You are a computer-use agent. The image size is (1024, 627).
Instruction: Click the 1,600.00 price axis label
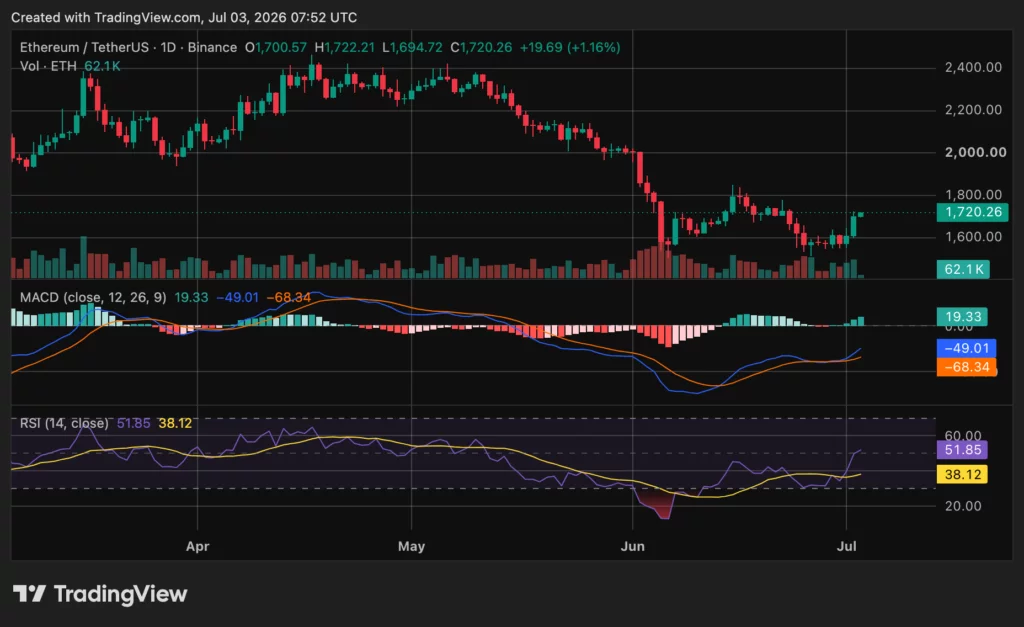[973, 236]
